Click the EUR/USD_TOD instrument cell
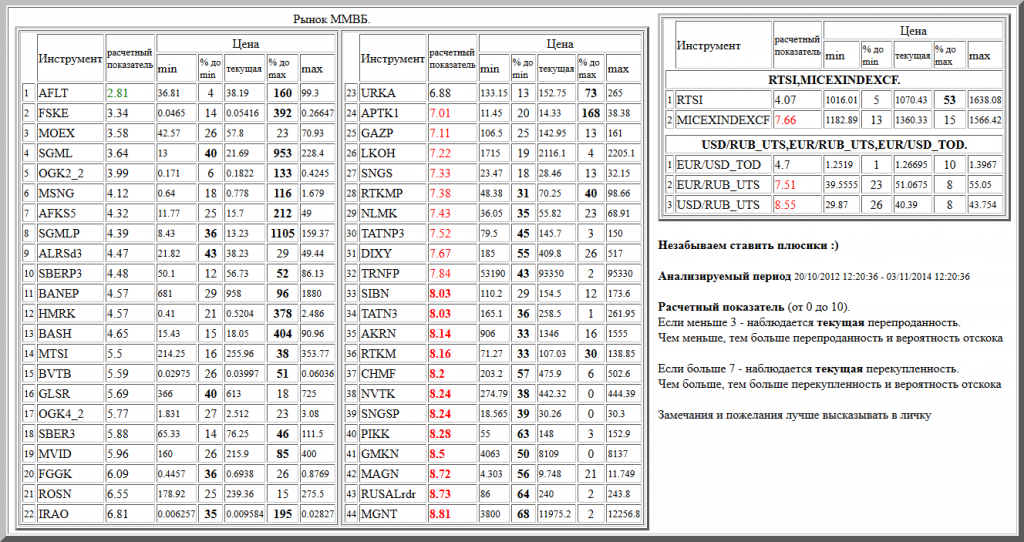1024x542 pixels. click(718, 164)
